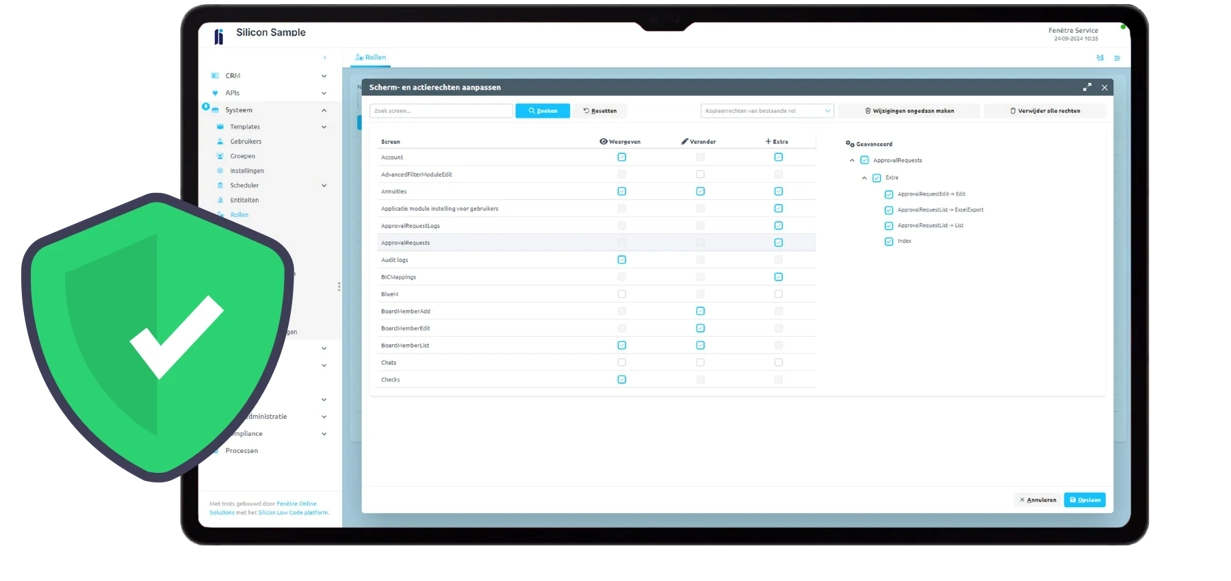The height and width of the screenshot is (581, 1231).
Task: Click Wijzigingen ongedaan maken button
Action: [909, 111]
